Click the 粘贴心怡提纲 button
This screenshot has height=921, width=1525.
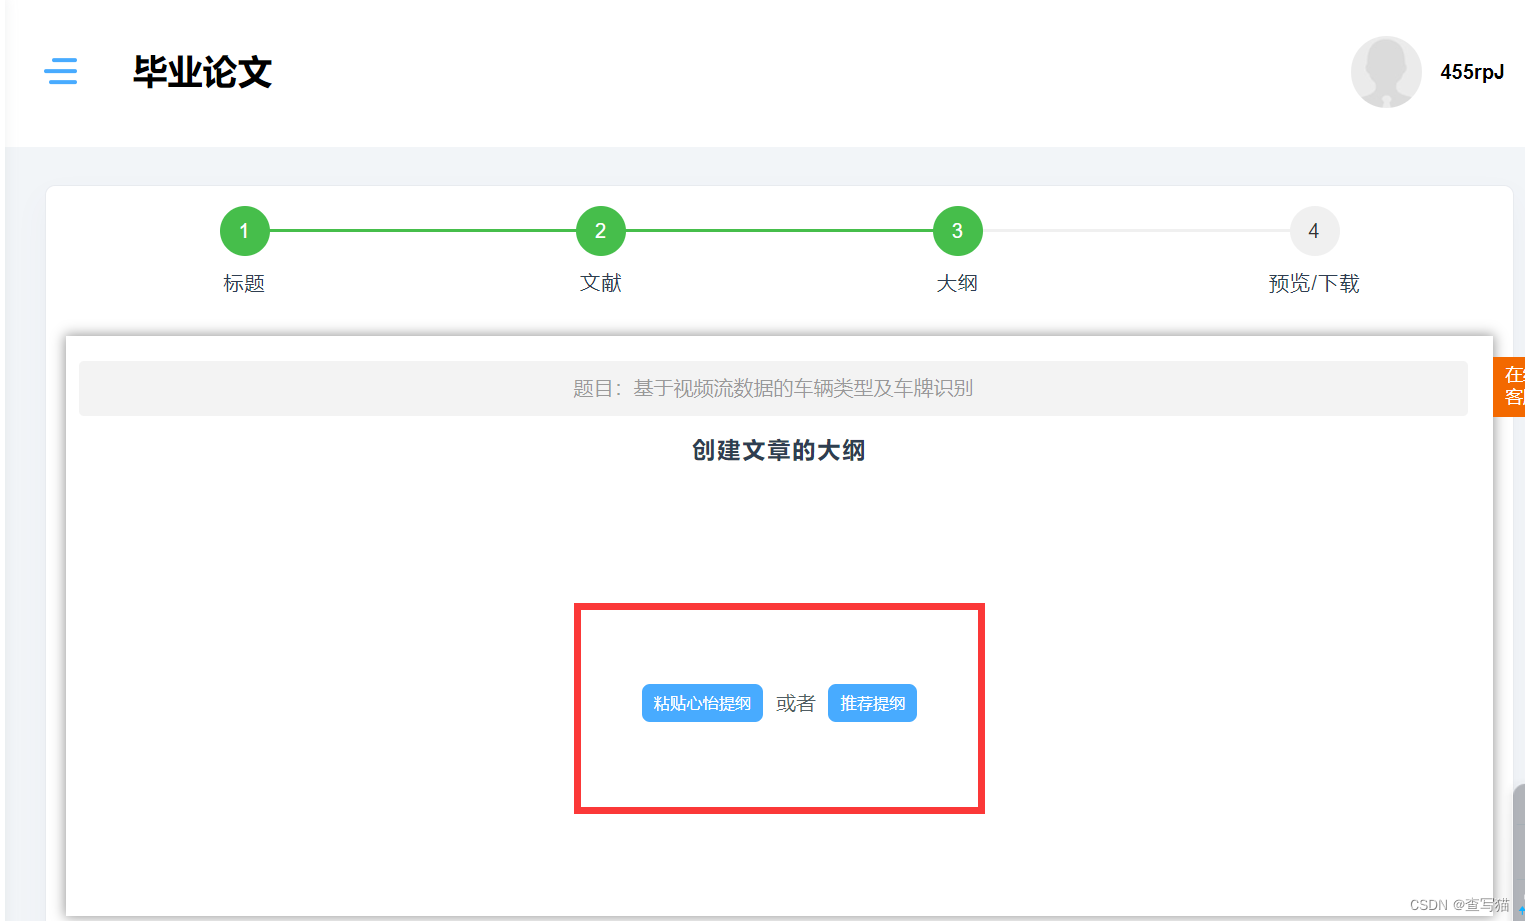pos(702,703)
